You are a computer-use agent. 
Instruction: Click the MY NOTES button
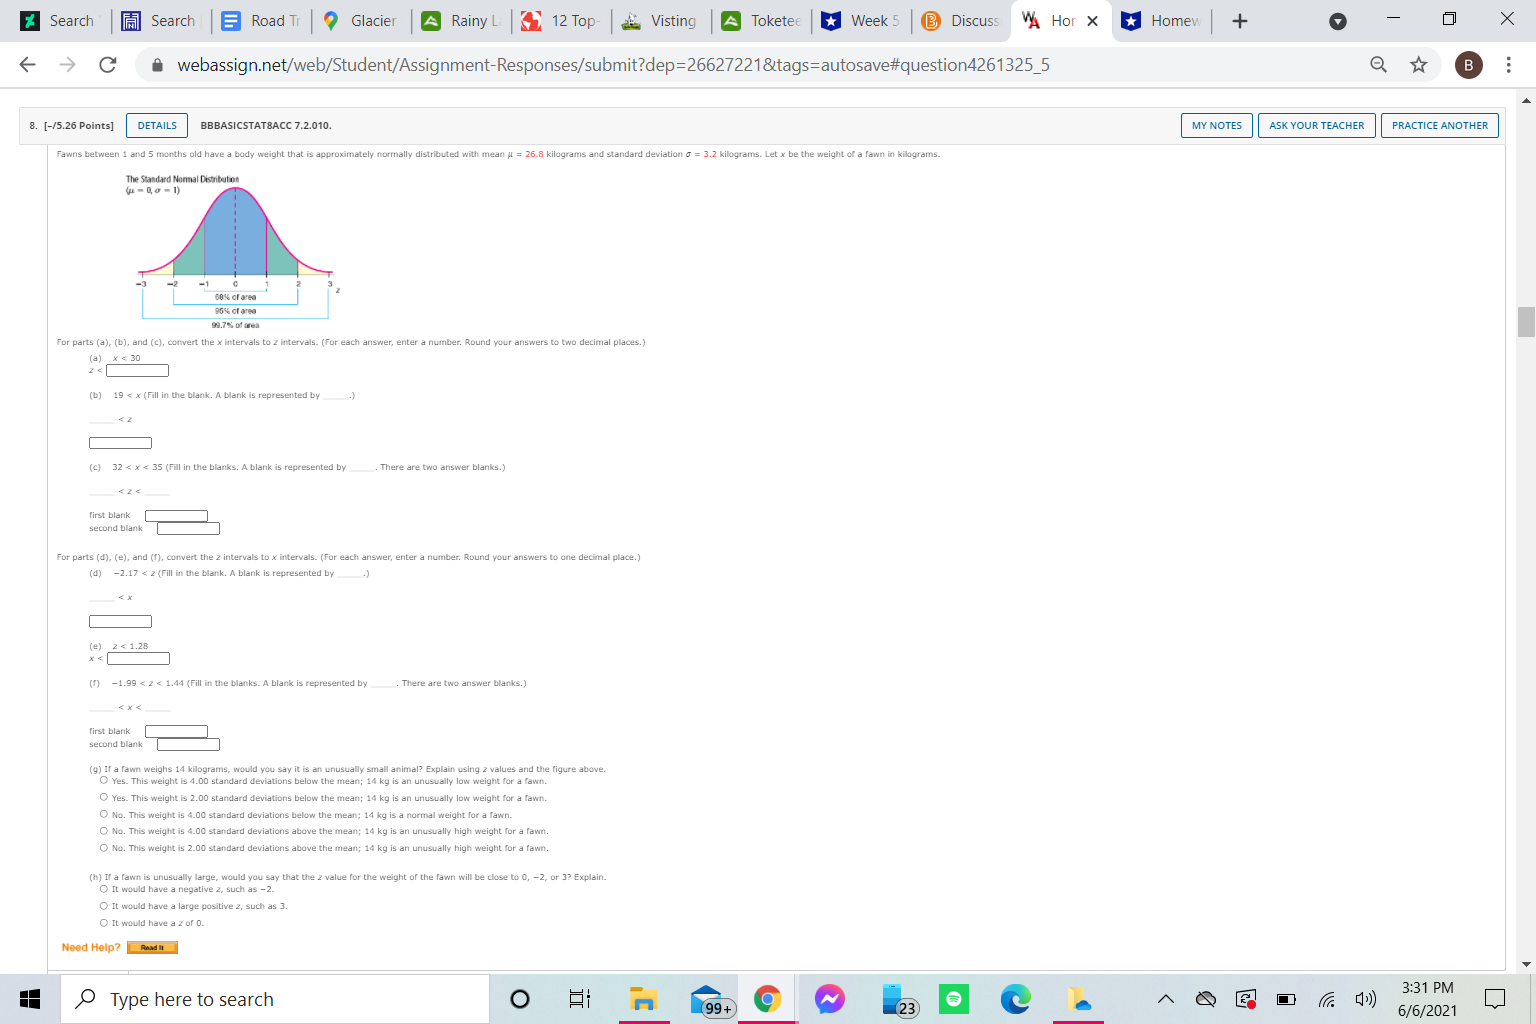point(1217,125)
